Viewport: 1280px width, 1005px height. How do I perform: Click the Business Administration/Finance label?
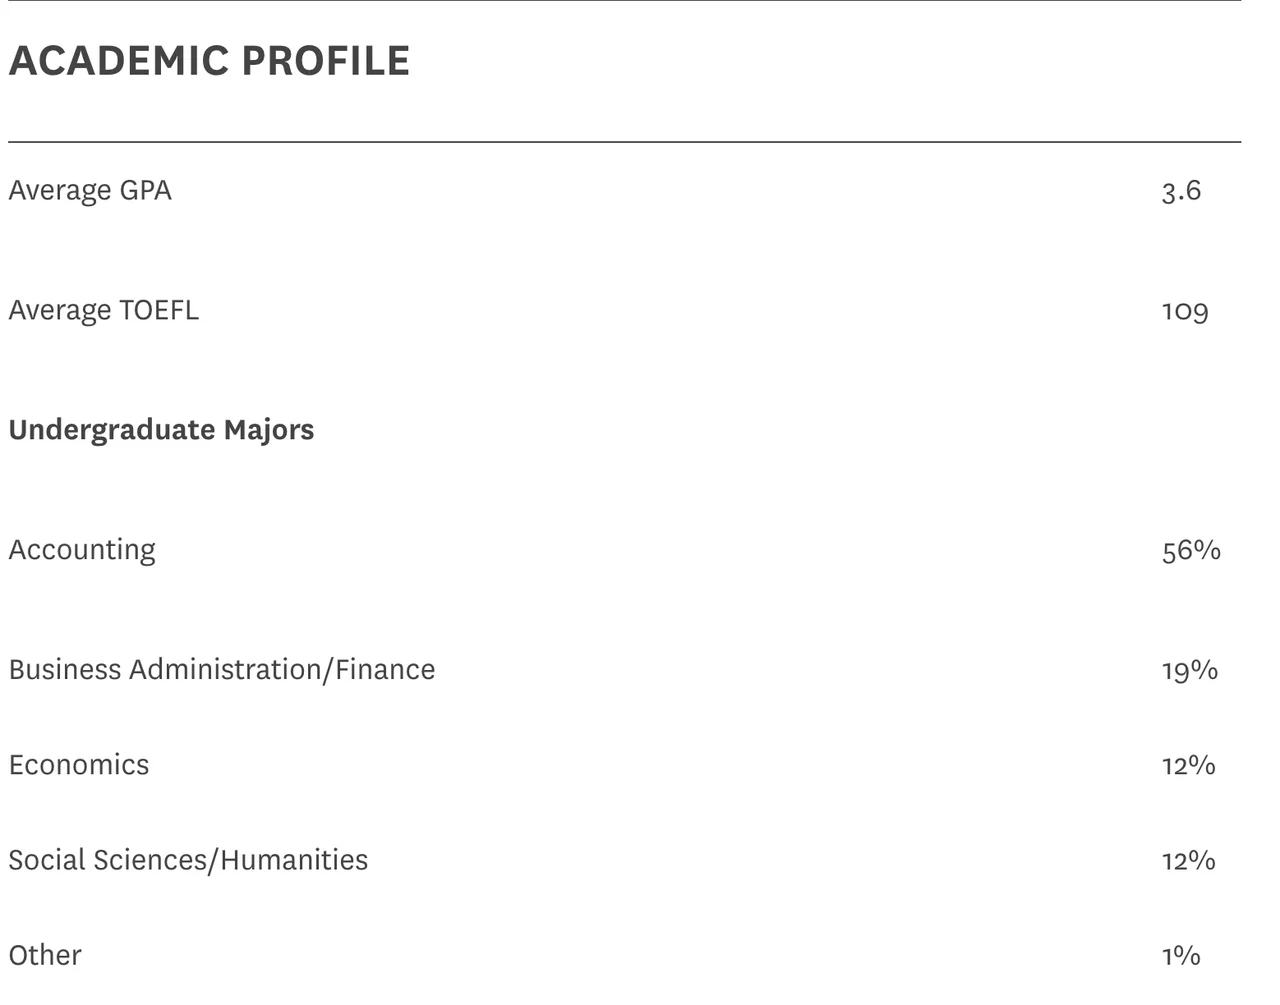[x=222, y=669]
